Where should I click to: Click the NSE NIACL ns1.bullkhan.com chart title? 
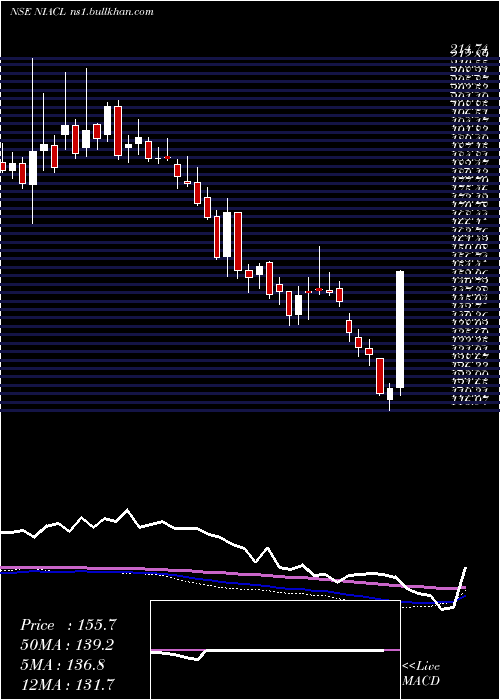pos(82,12)
